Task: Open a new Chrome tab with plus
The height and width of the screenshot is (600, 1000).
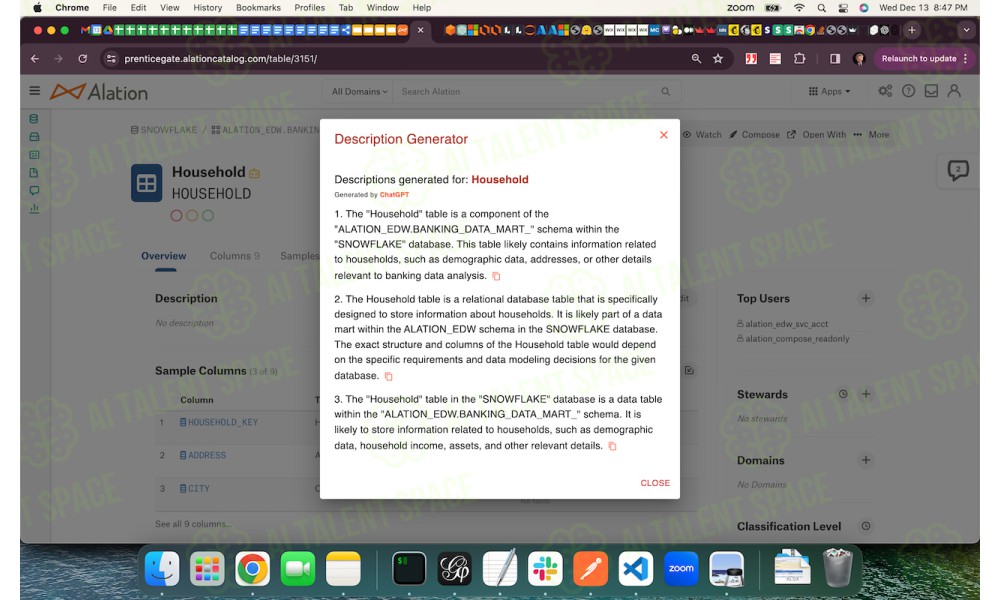Action: click(912, 30)
